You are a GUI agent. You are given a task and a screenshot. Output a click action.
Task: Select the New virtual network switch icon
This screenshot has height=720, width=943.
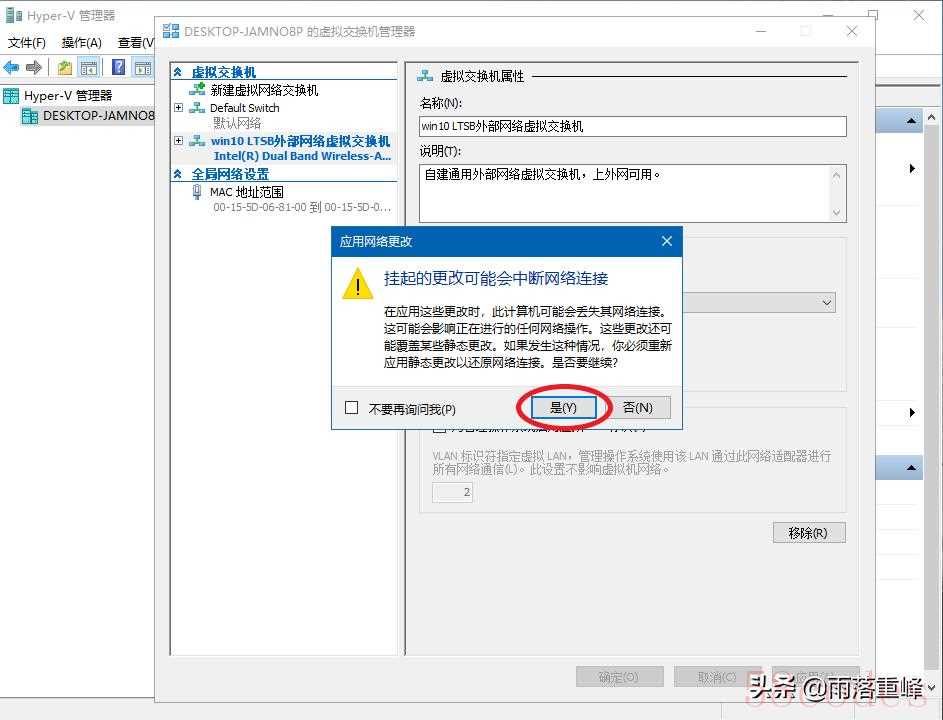click(197, 90)
